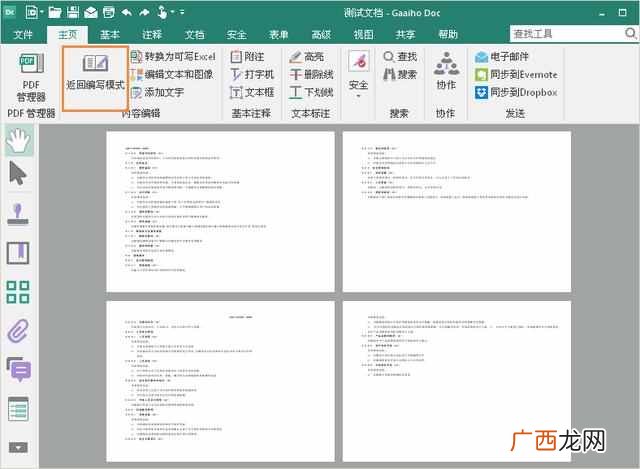Image resolution: width=640 pixels, height=469 pixels.
Task: Switch to the 文档 ribbon tab
Action: click(194, 35)
